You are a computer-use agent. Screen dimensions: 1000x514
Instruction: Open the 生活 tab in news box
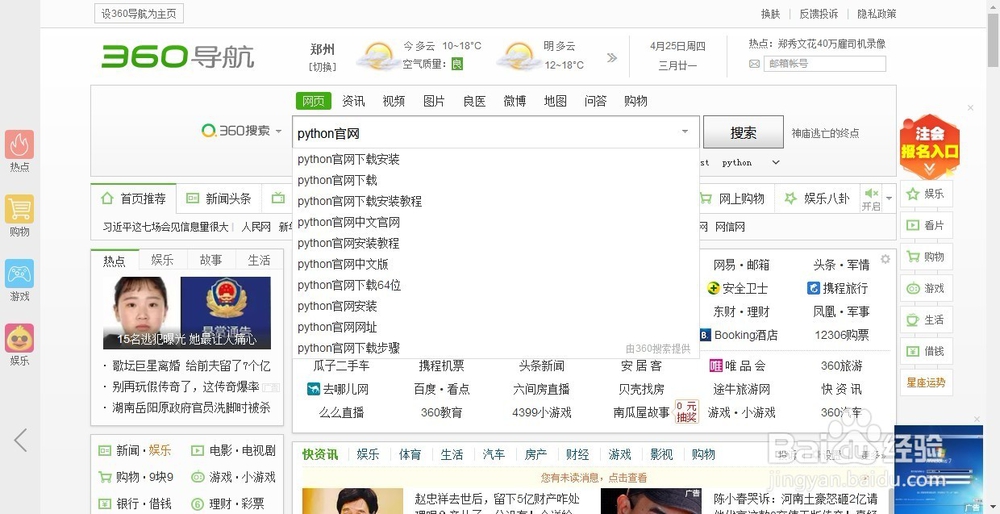[x=259, y=260]
